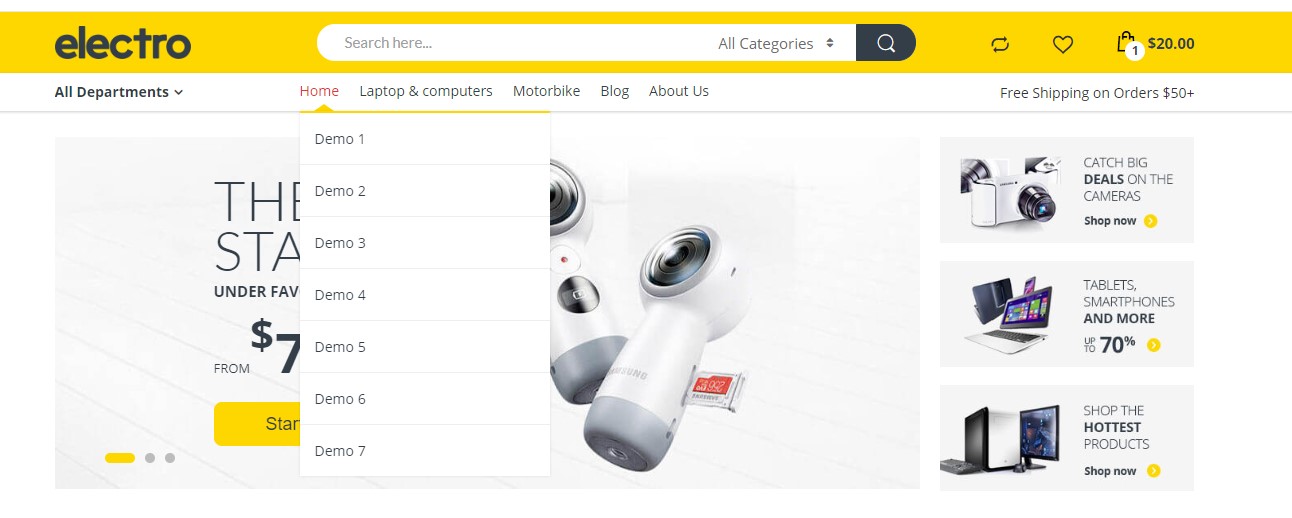Select the third slider dot

tap(170, 458)
